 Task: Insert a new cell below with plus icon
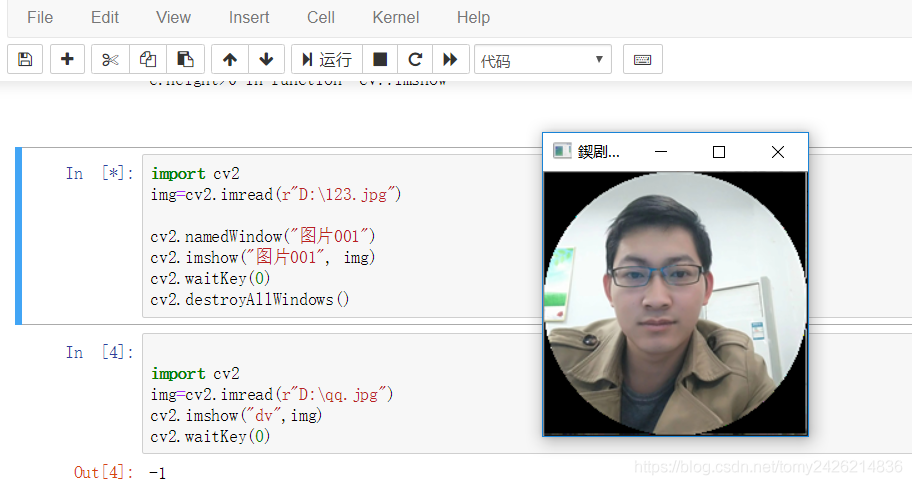pyautogui.click(x=67, y=60)
